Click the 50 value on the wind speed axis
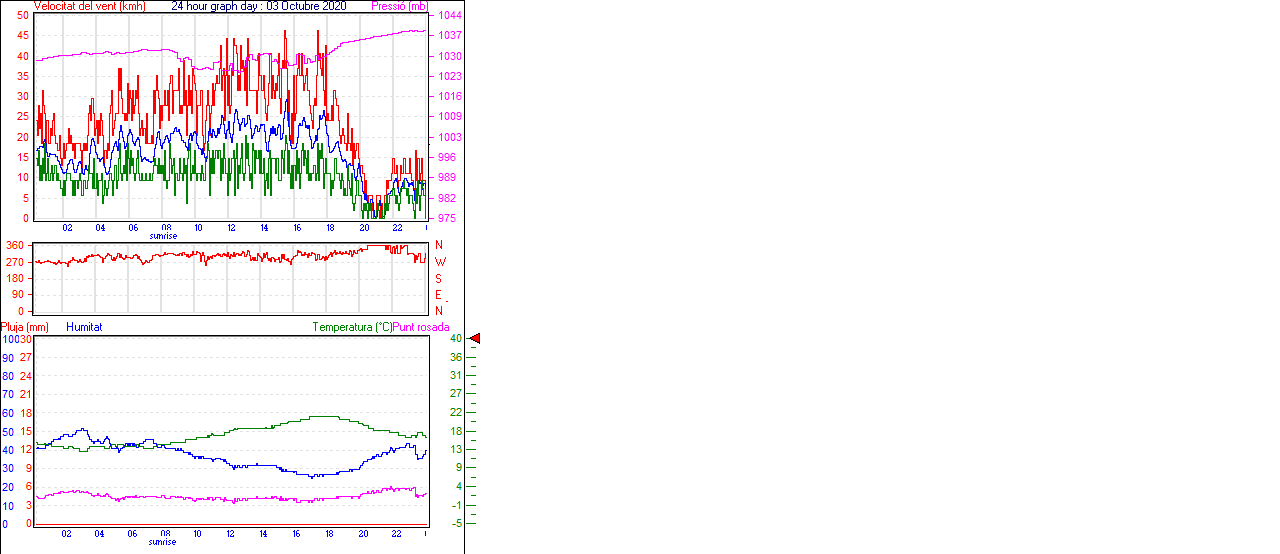Viewport: 1280px width, 554px height. point(23,16)
